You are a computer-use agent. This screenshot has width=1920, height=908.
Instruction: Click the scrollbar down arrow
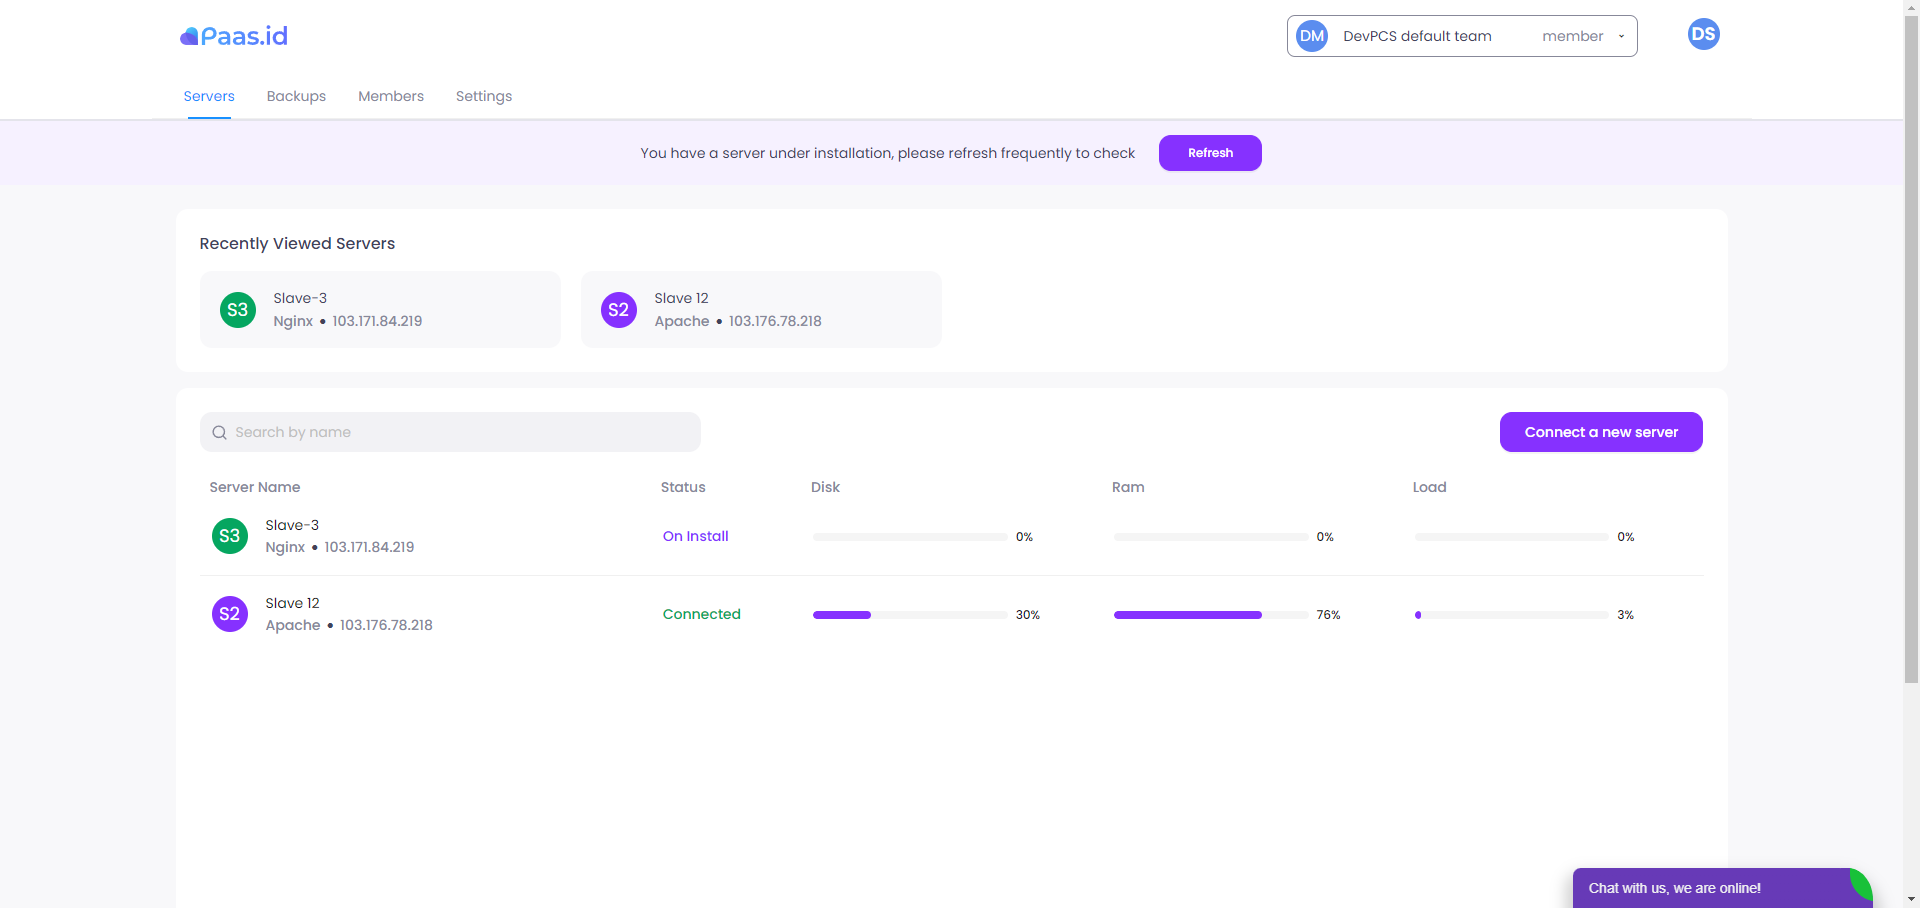[x=1912, y=899]
